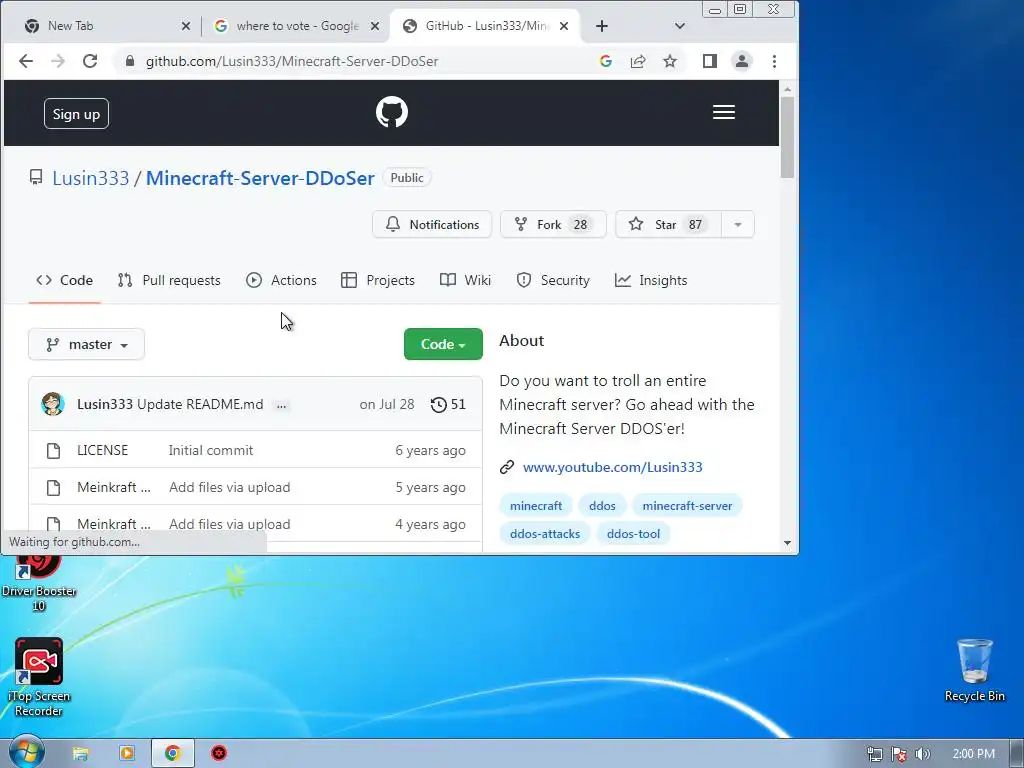
Task: Expand commit details ellipsis button
Action: click(x=281, y=406)
